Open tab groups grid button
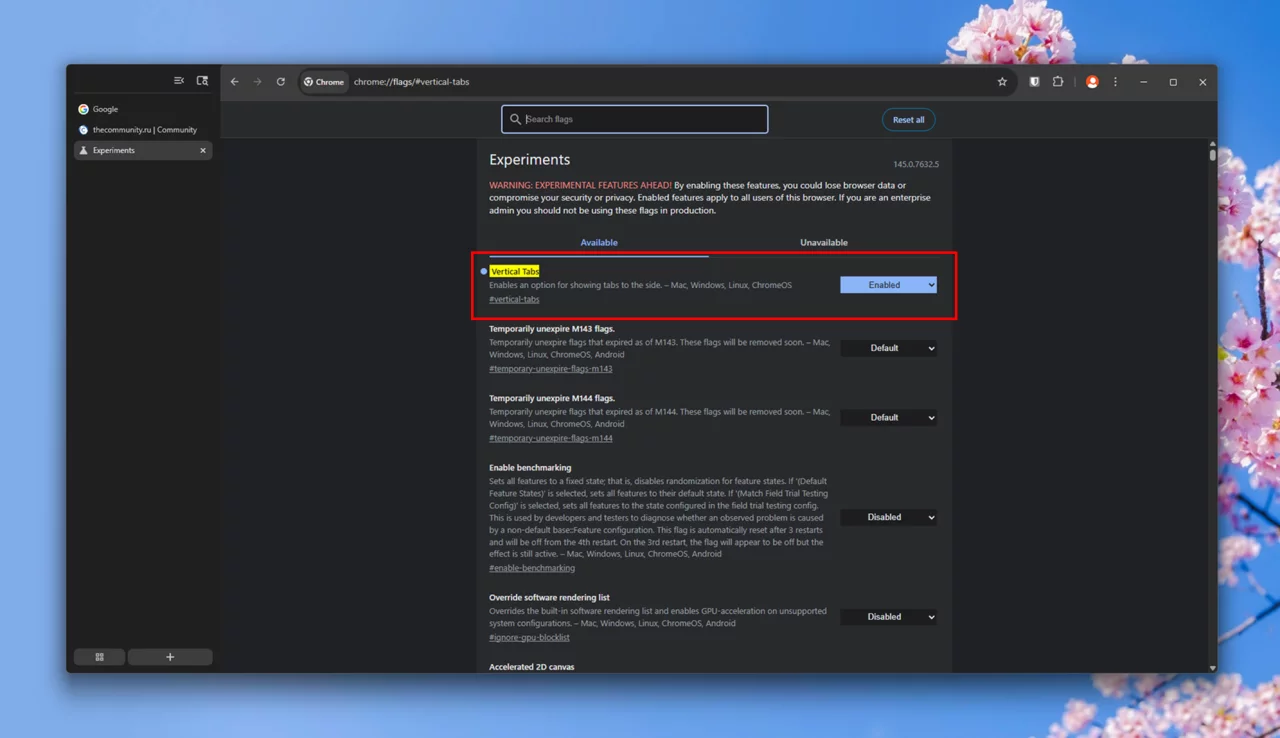 pos(99,657)
